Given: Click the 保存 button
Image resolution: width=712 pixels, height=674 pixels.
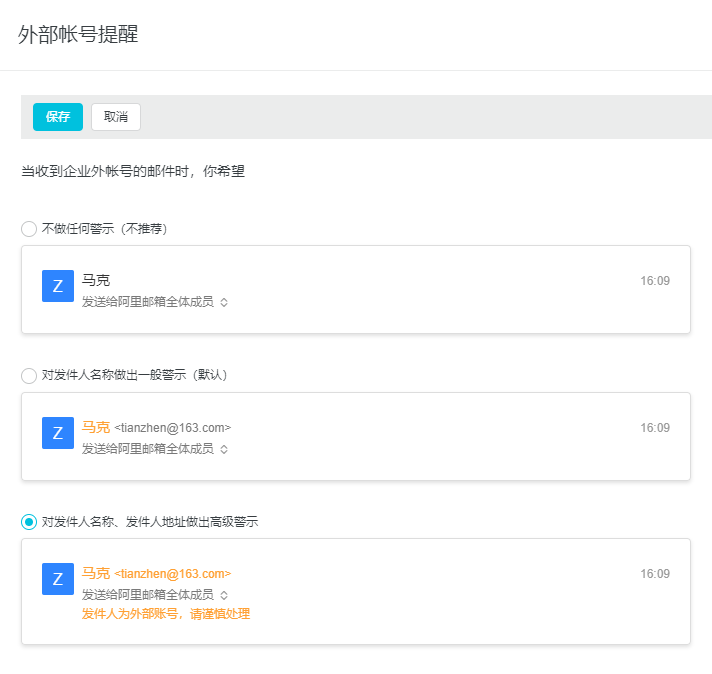Looking at the screenshot, I should pyautogui.click(x=58, y=117).
